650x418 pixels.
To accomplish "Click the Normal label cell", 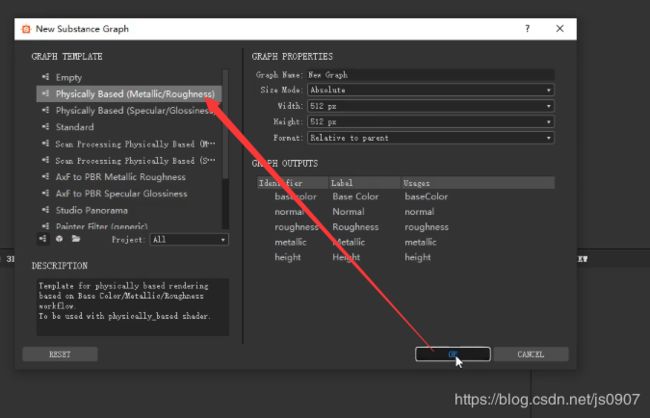I will coord(348,212).
